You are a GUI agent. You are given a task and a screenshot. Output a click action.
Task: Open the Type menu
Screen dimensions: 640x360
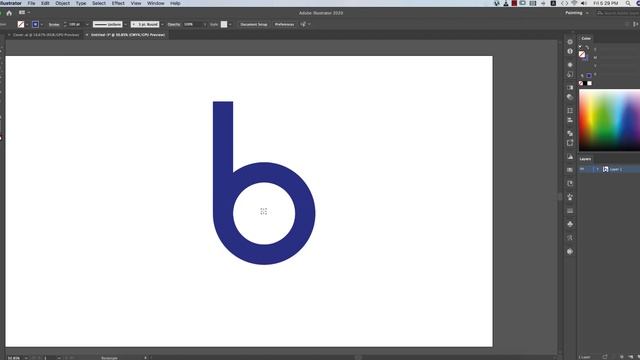click(81, 3)
